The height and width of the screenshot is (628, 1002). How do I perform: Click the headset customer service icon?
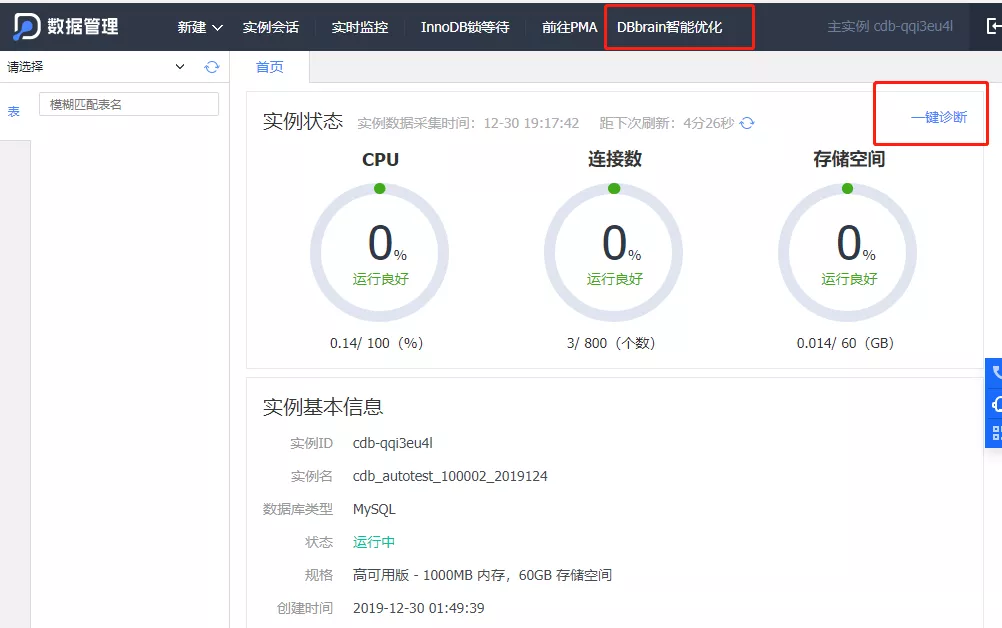995,404
